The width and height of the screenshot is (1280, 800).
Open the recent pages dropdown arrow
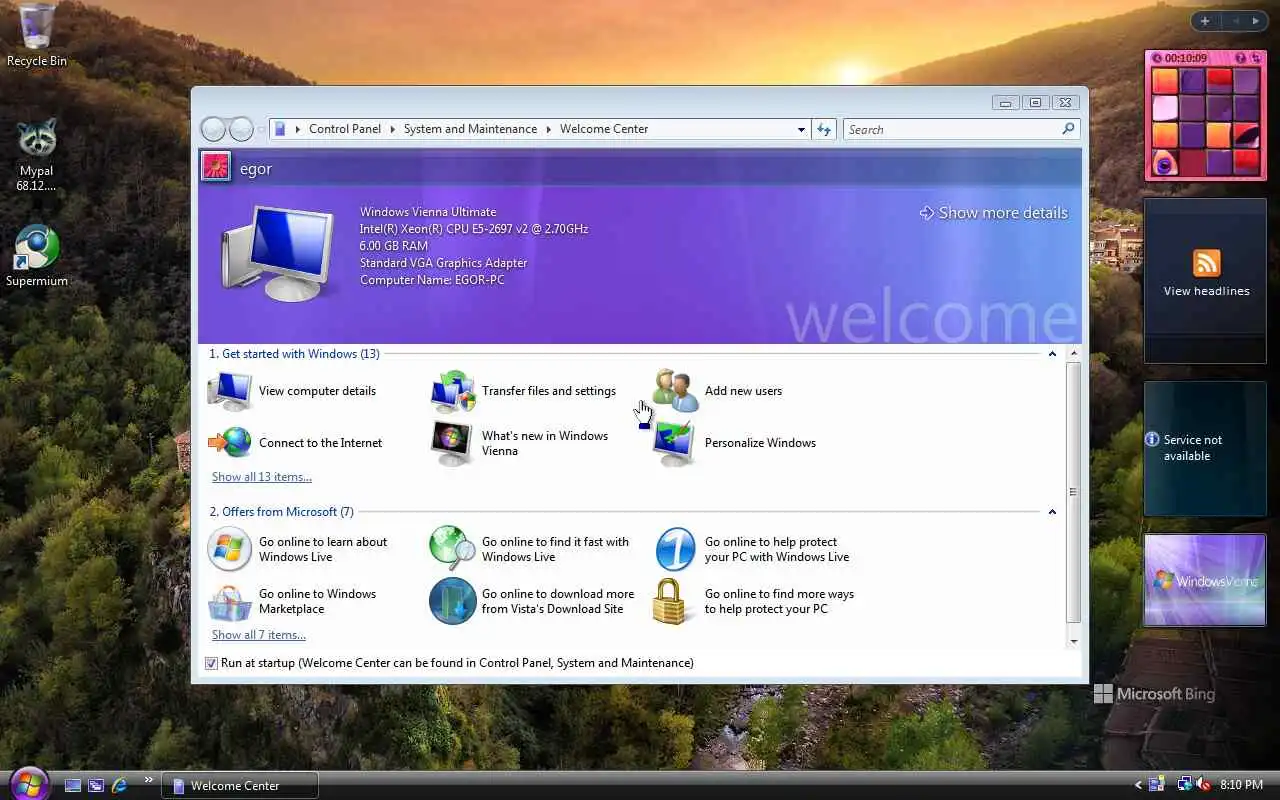[262, 129]
